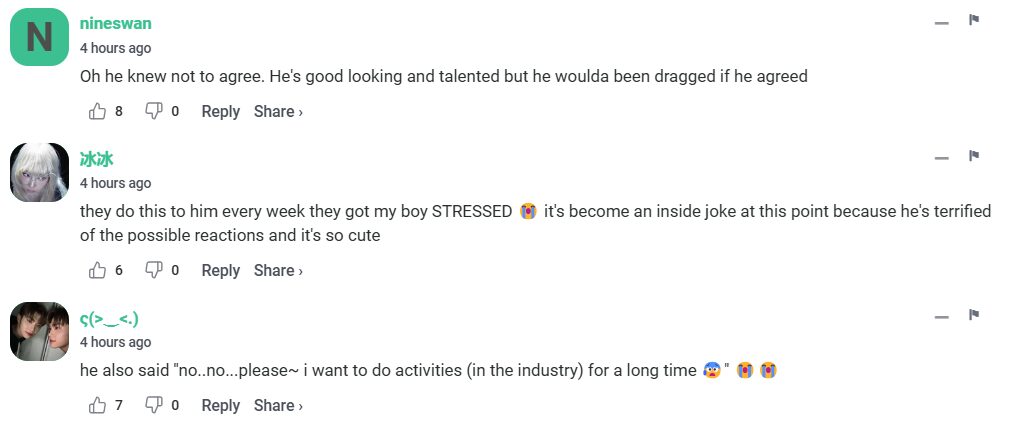Screen dimensions: 1011x424
Task: Reply to nineswan's comment
Action: point(220,111)
